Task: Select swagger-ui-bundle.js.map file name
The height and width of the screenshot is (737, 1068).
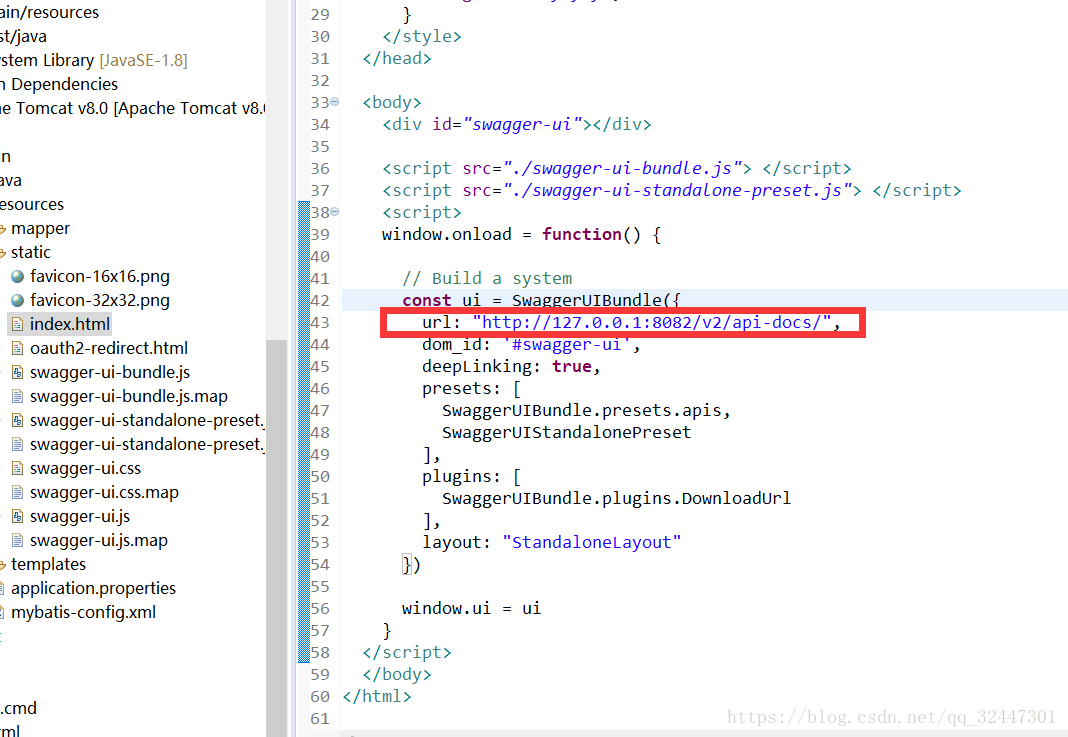Action: coord(129,396)
